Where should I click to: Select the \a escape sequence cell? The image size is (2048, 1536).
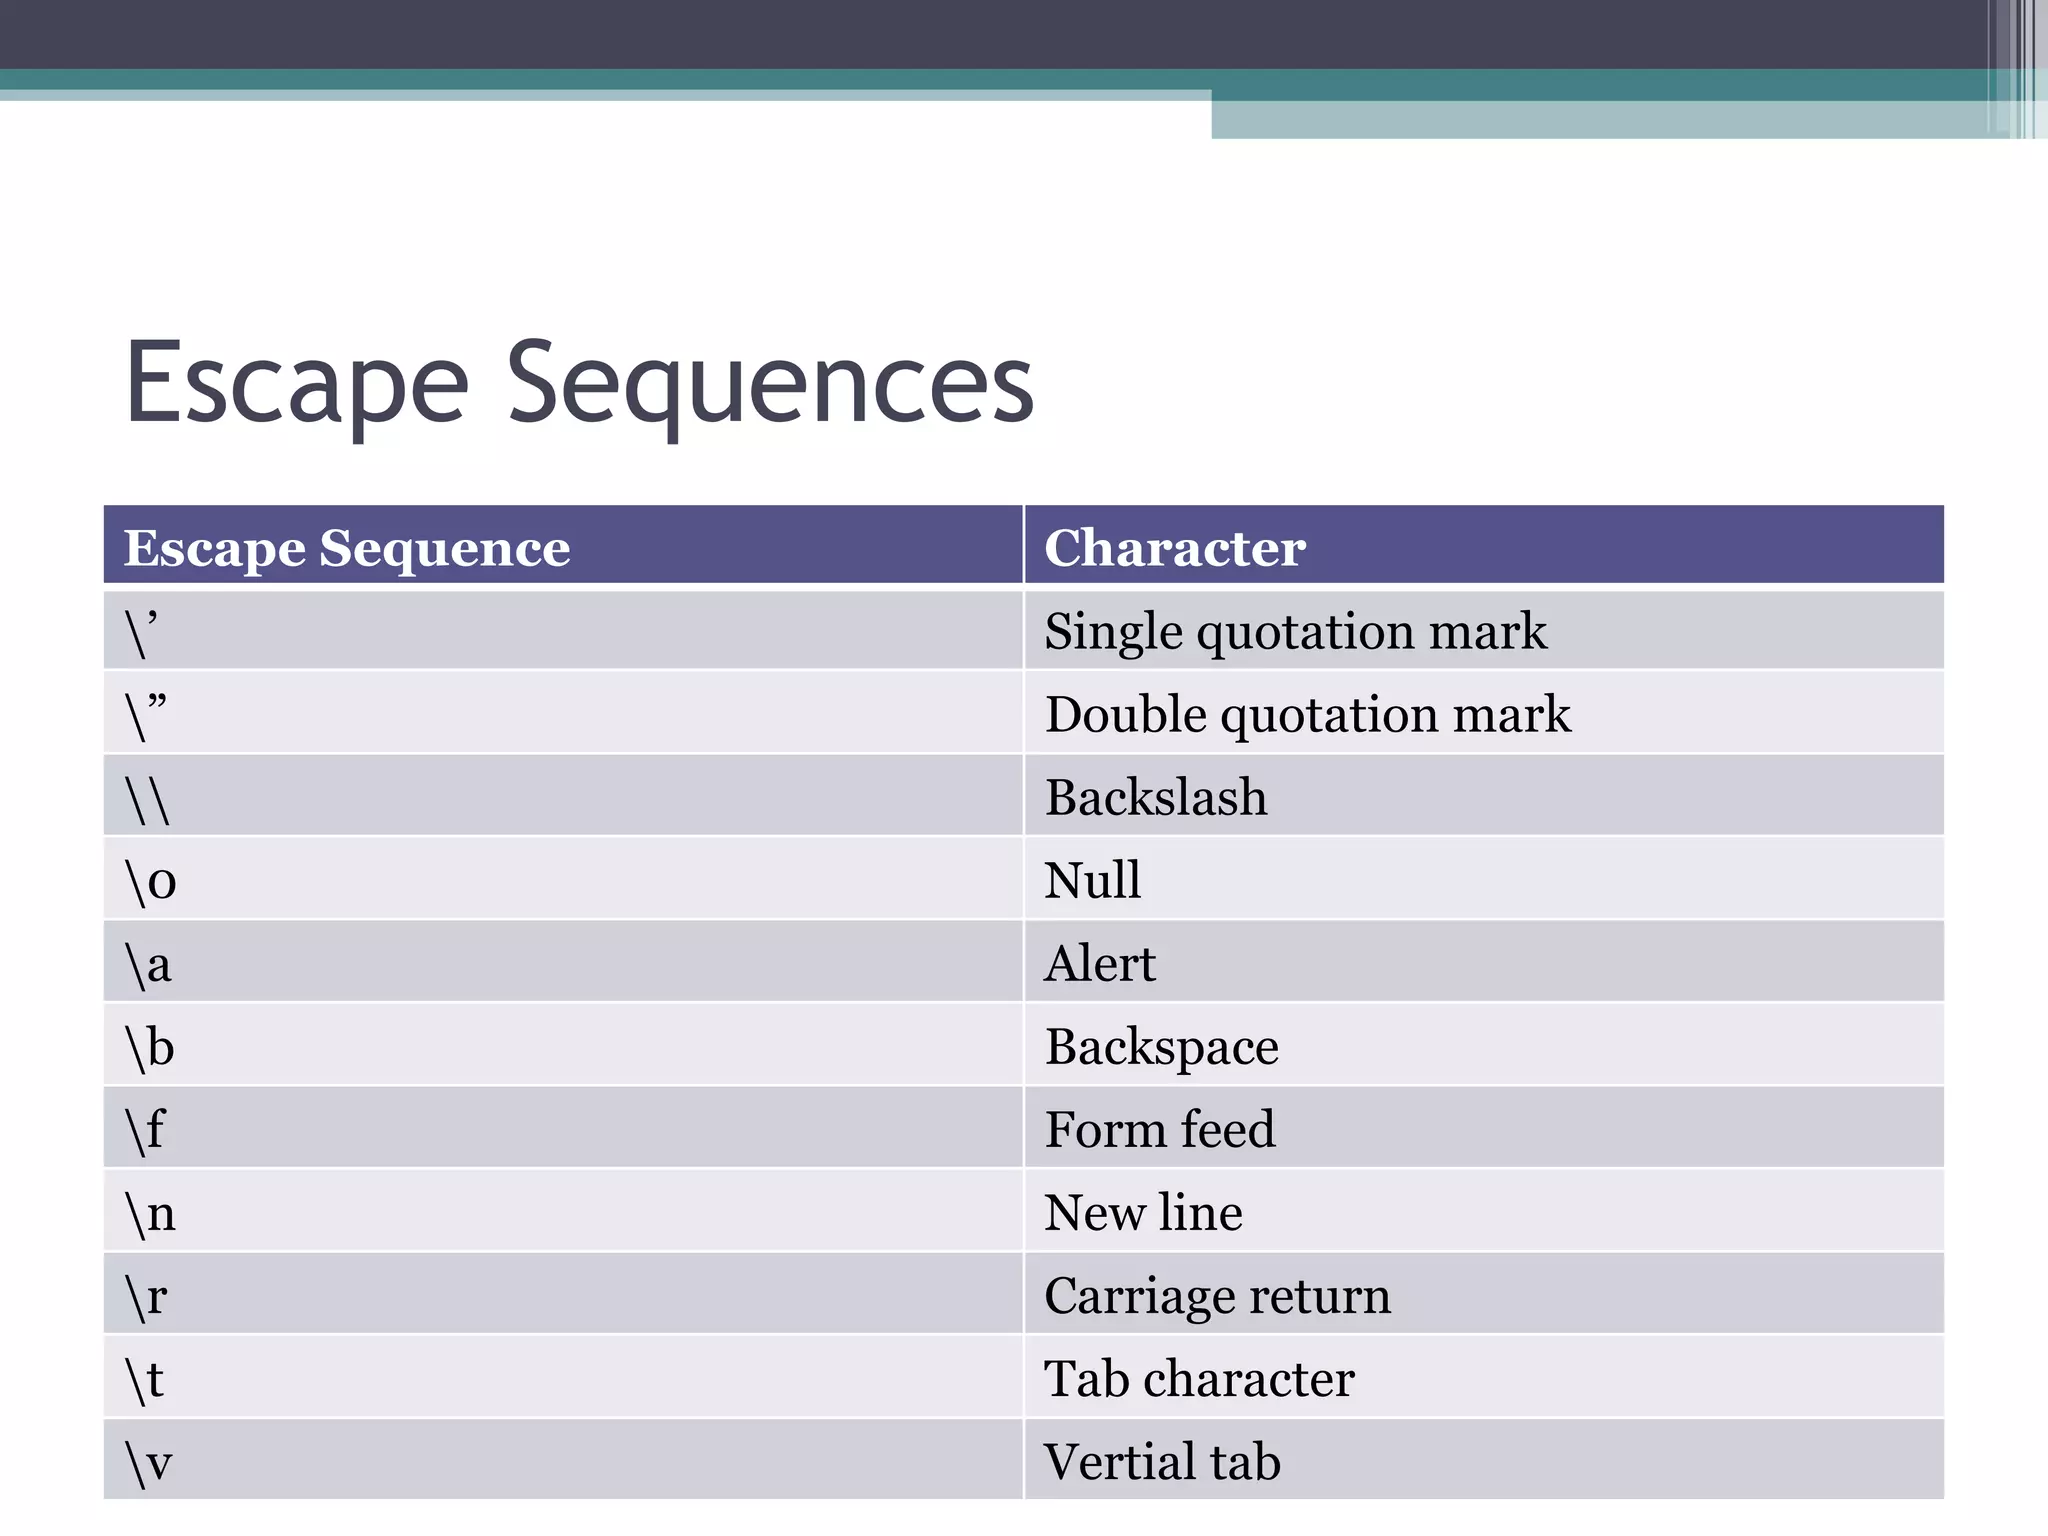click(148, 963)
